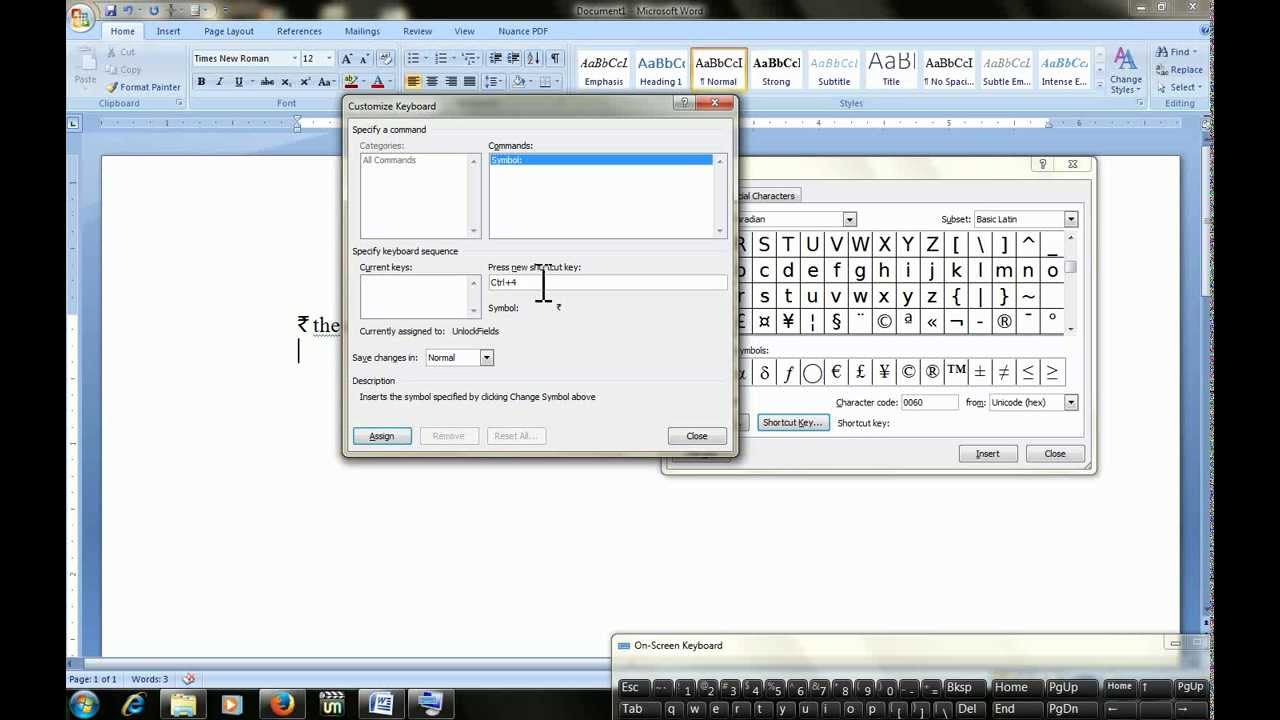
Task: Justify the paragraph text
Action: coord(469,82)
